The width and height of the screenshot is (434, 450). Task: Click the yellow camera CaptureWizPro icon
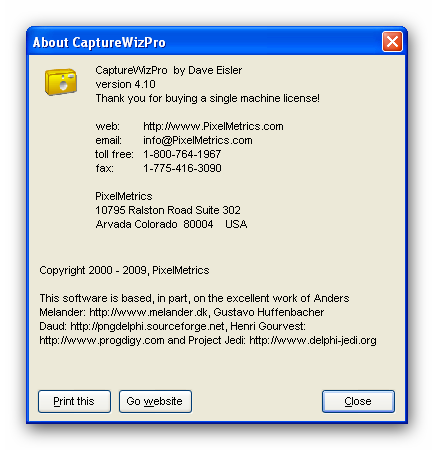(x=61, y=82)
